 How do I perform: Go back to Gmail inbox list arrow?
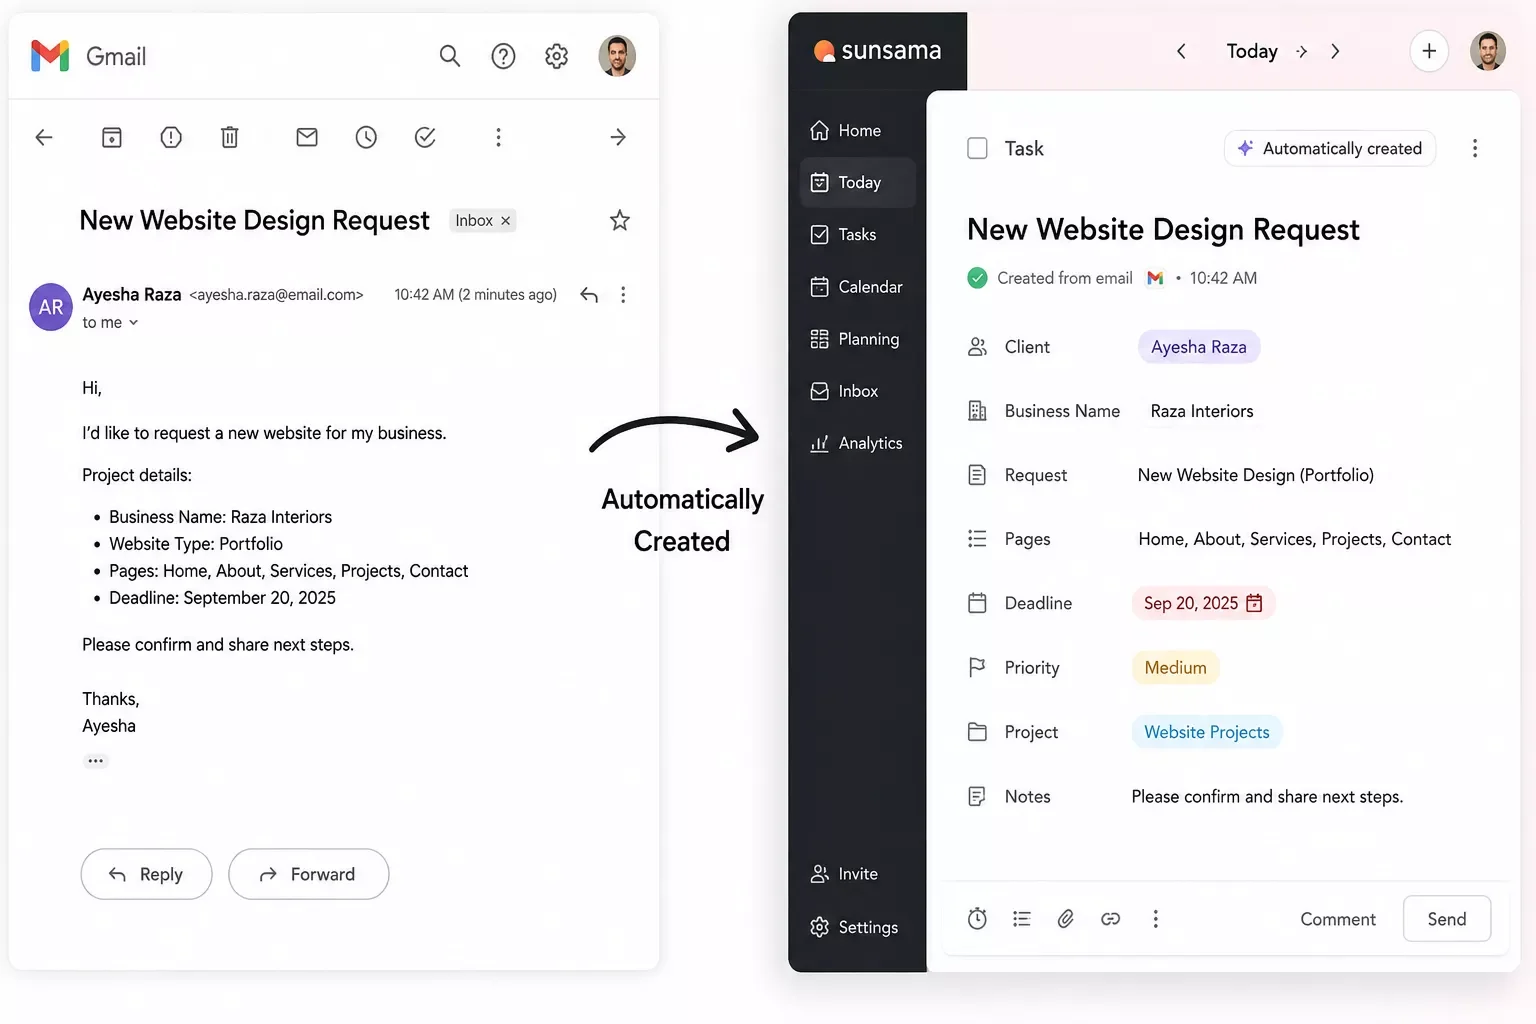coord(44,137)
